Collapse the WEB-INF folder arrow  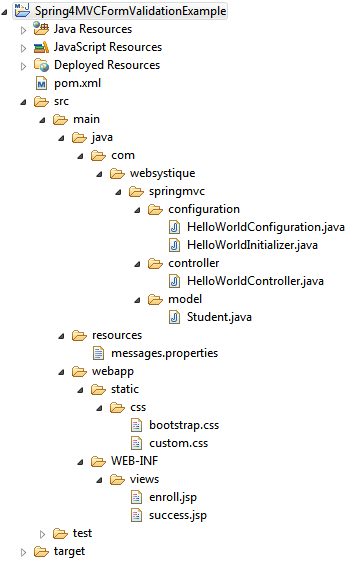coord(81,462)
